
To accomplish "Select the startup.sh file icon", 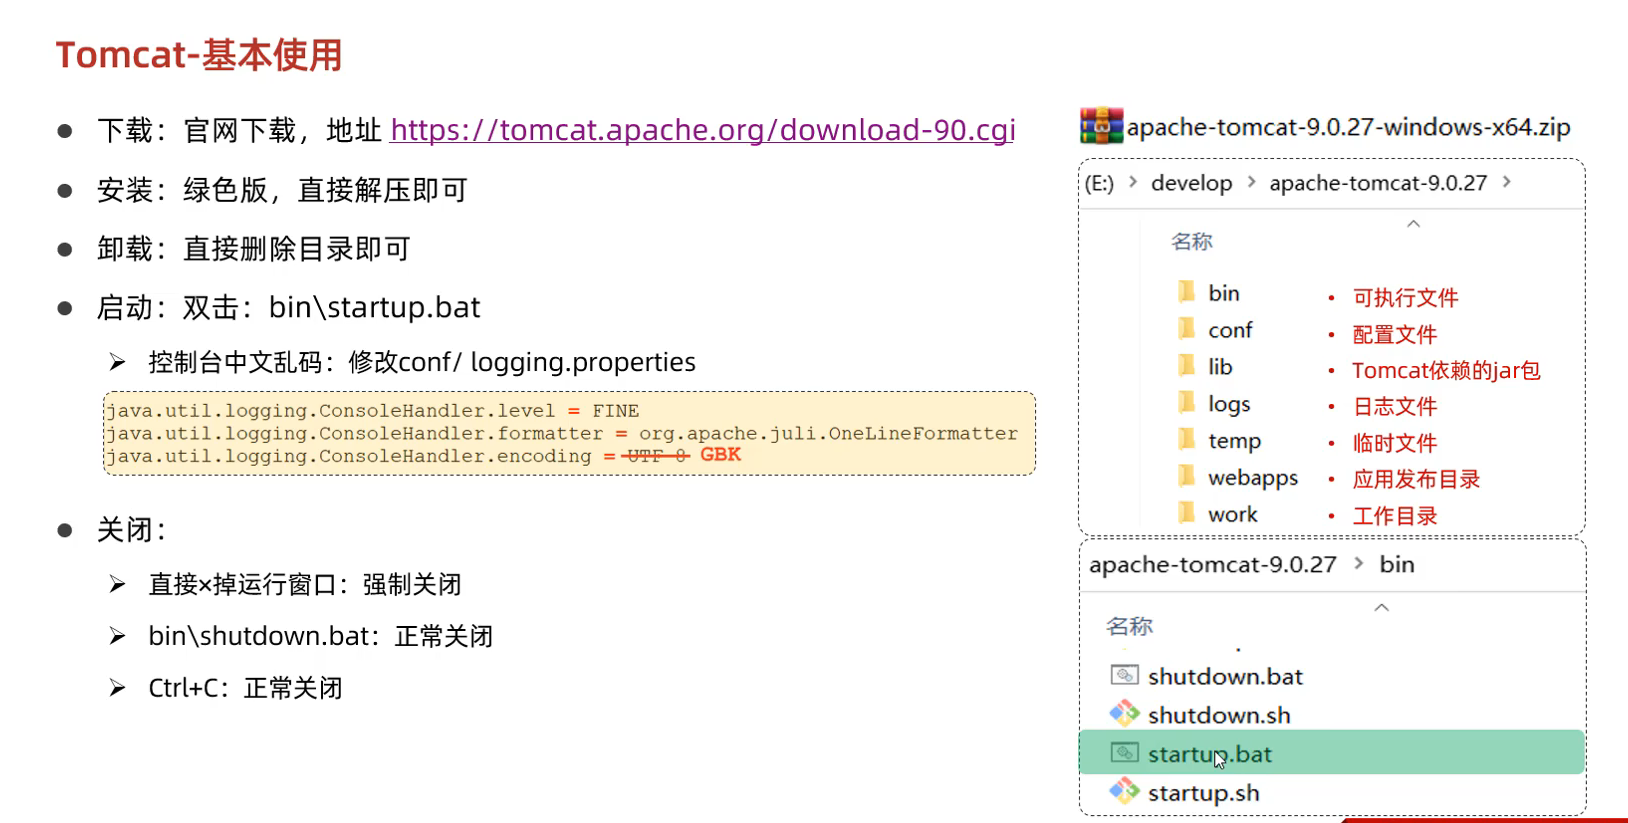I will tap(1125, 792).
